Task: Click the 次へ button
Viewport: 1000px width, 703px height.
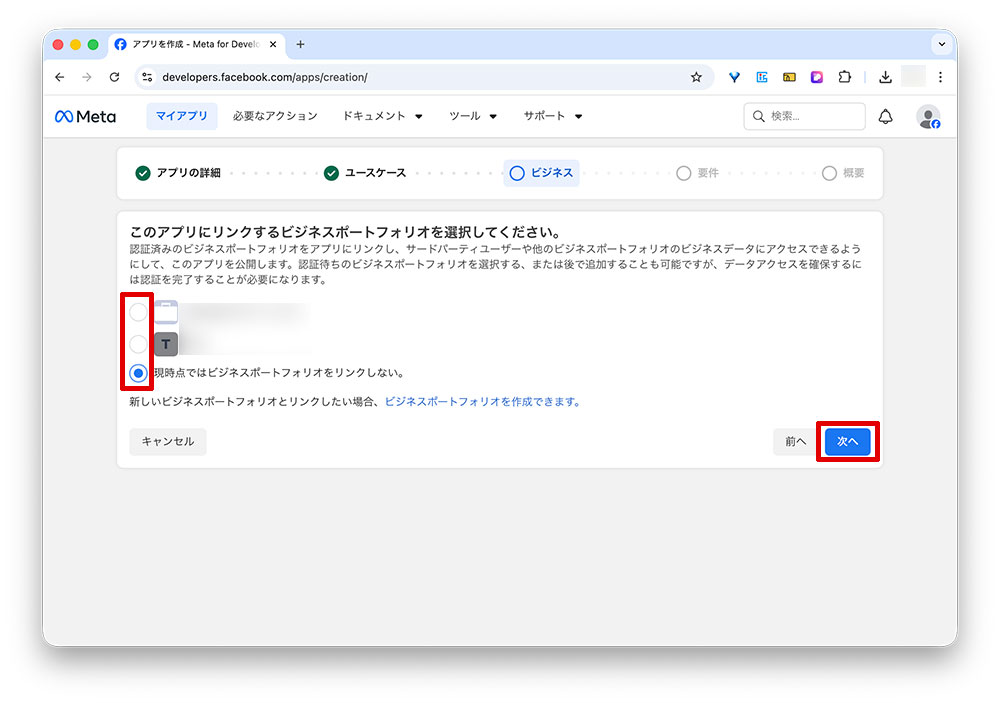Action: (x=847, y=441)
